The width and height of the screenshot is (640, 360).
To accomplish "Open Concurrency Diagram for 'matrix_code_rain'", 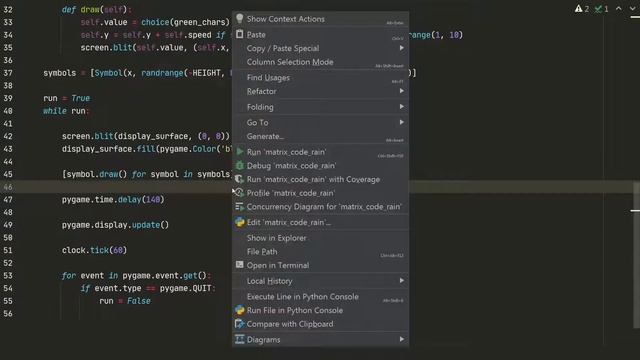I will click(320, 207).
